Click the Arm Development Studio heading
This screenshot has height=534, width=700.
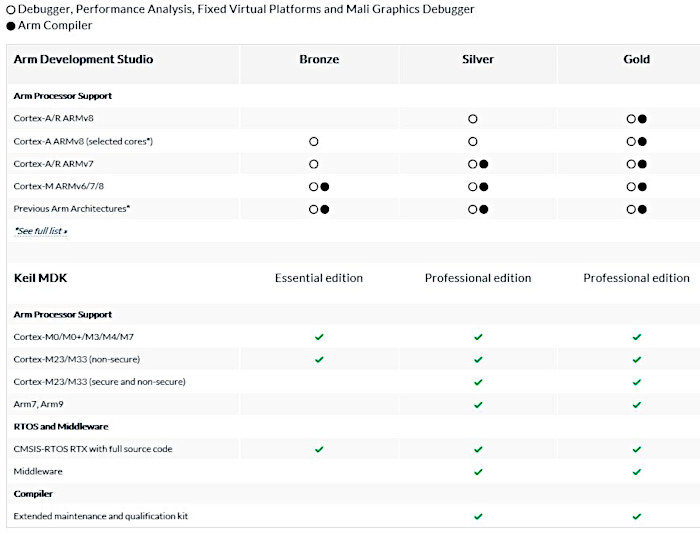(x=83, y=60)
